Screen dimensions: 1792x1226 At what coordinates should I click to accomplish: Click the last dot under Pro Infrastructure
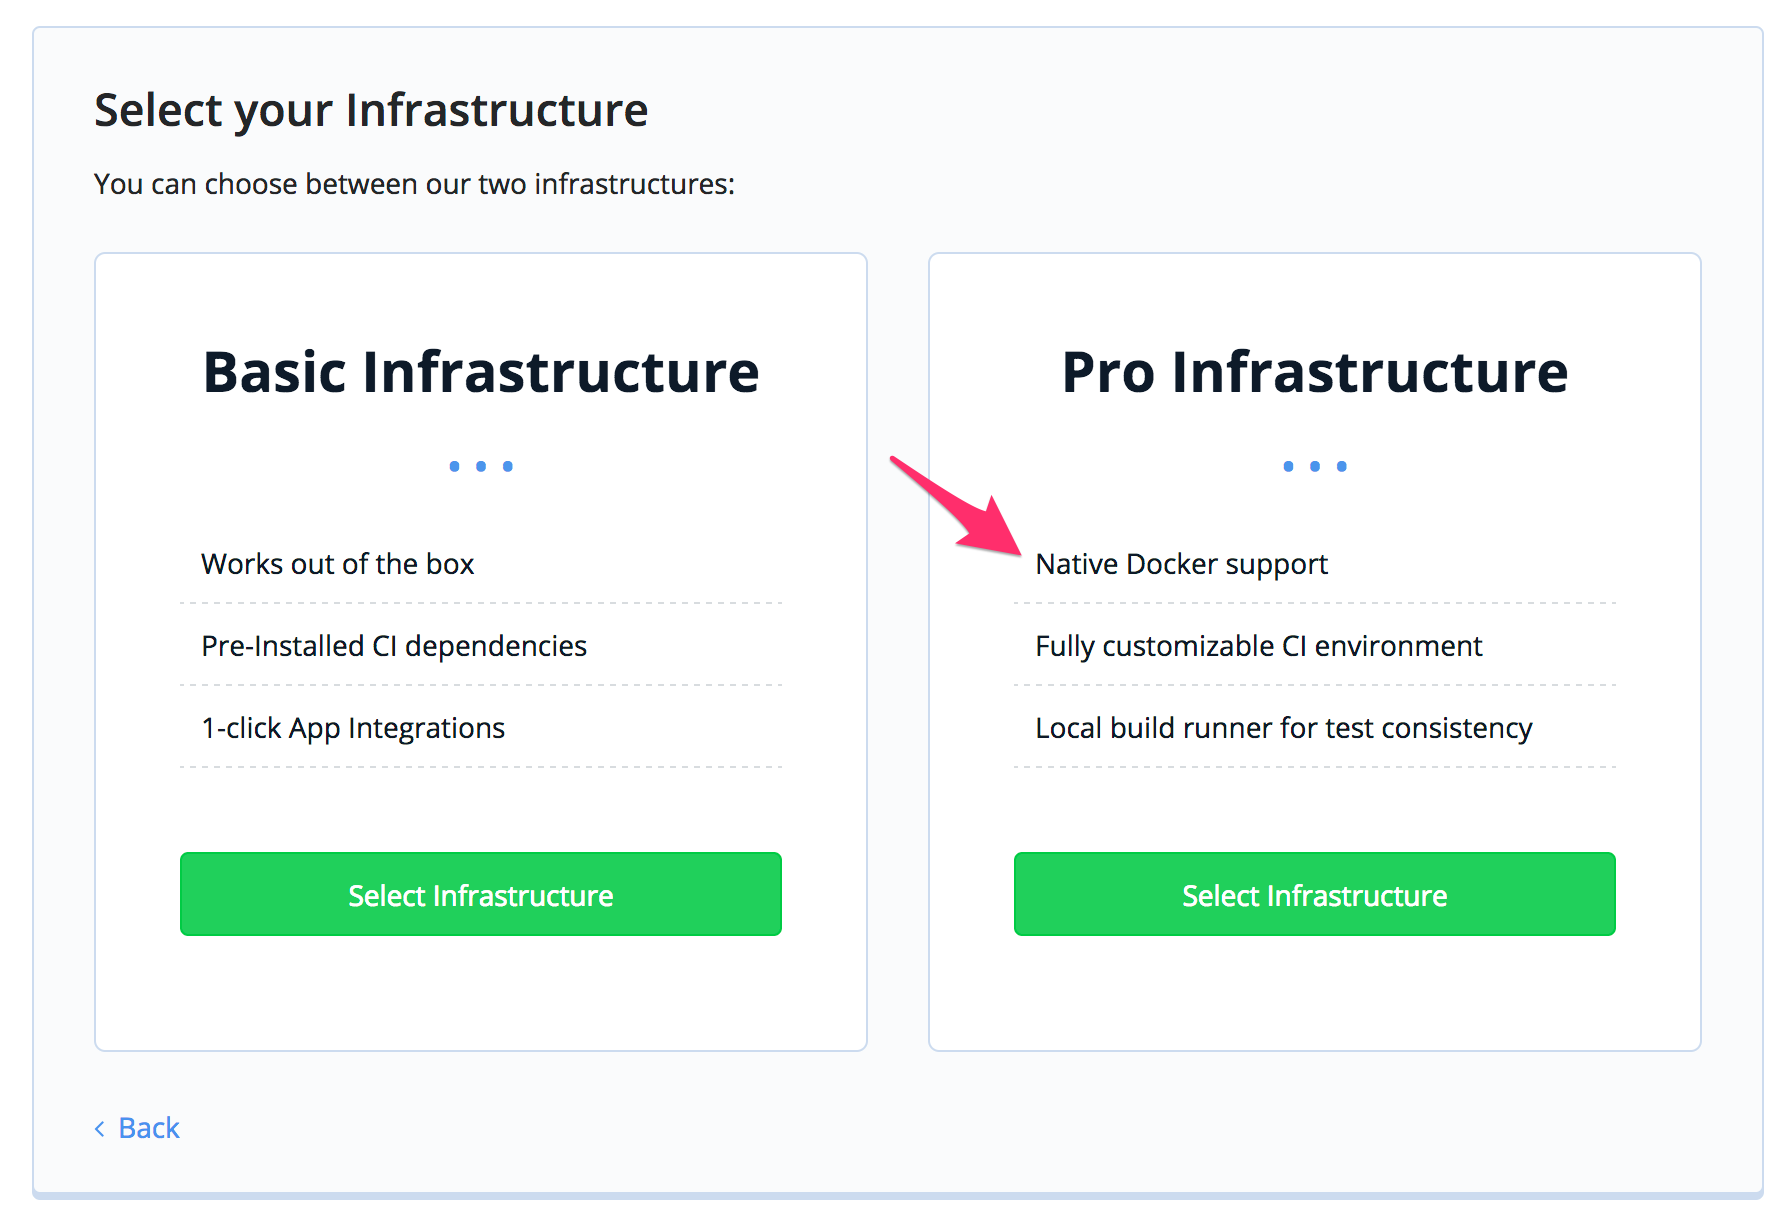point(1342,466)
